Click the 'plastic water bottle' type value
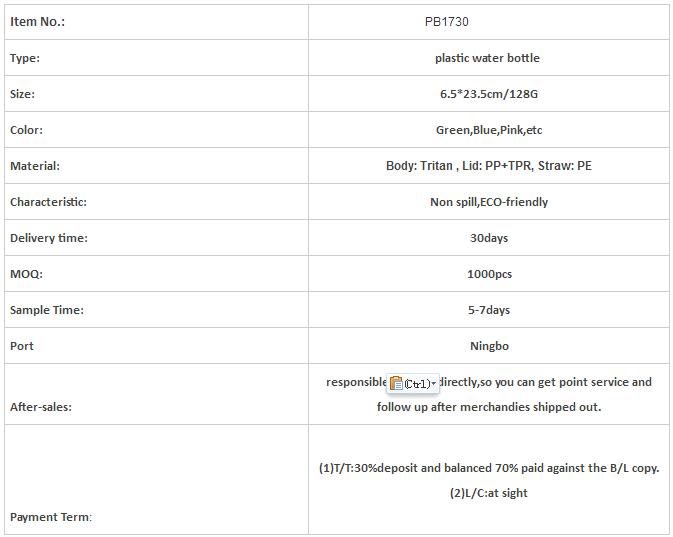Screen dimensions: 673x537 pos(487,58)
